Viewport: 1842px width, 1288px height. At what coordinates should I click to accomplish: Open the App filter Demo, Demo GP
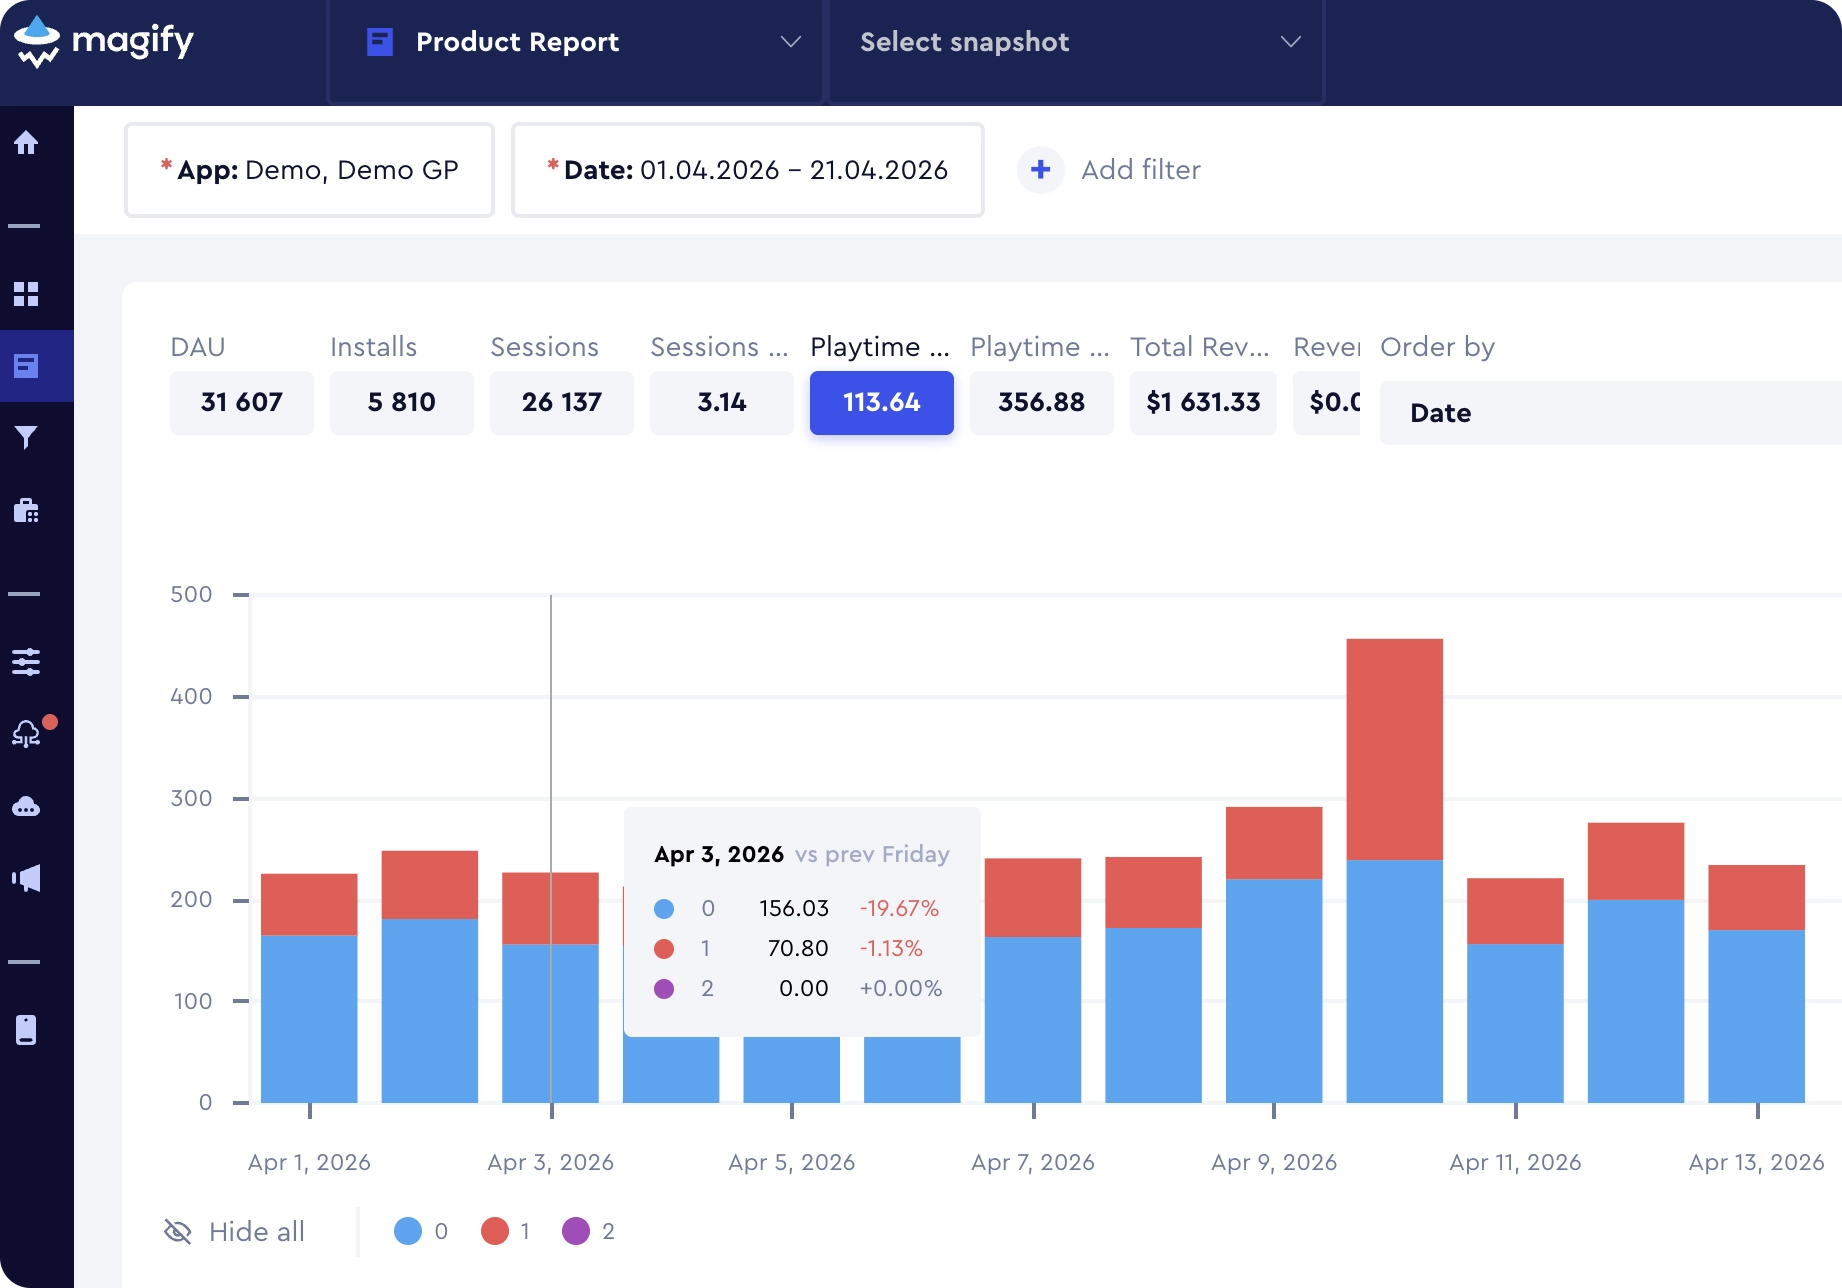(309, 170)
